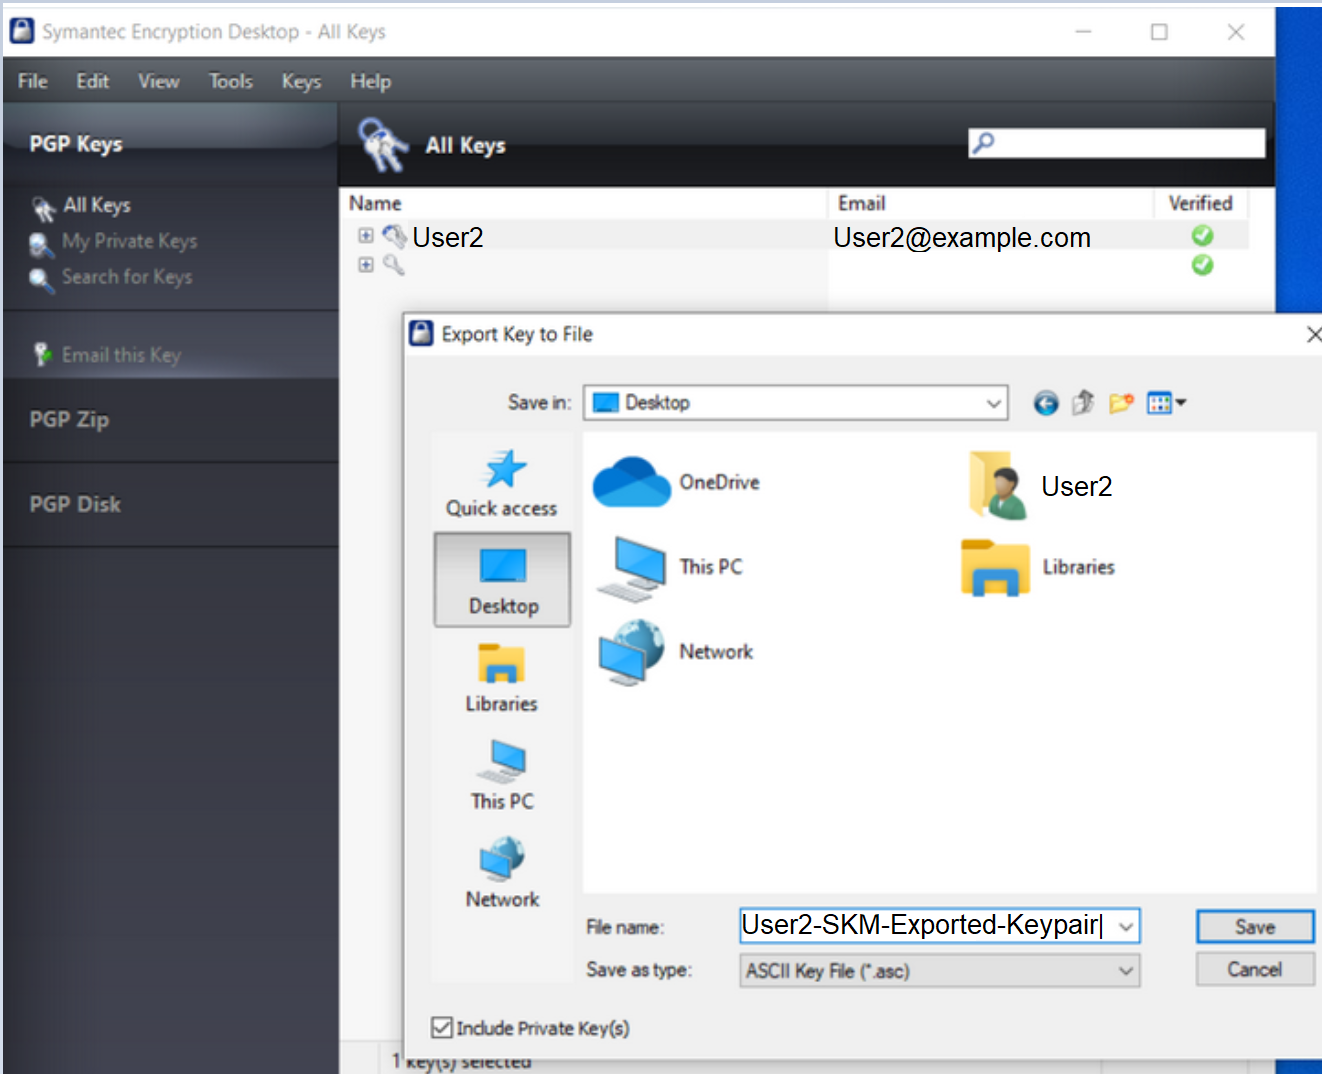Image resolution: width=1322 pixels, height=1074 pixels.
Task: Select Network in file list
Action: tap(675, 652)
